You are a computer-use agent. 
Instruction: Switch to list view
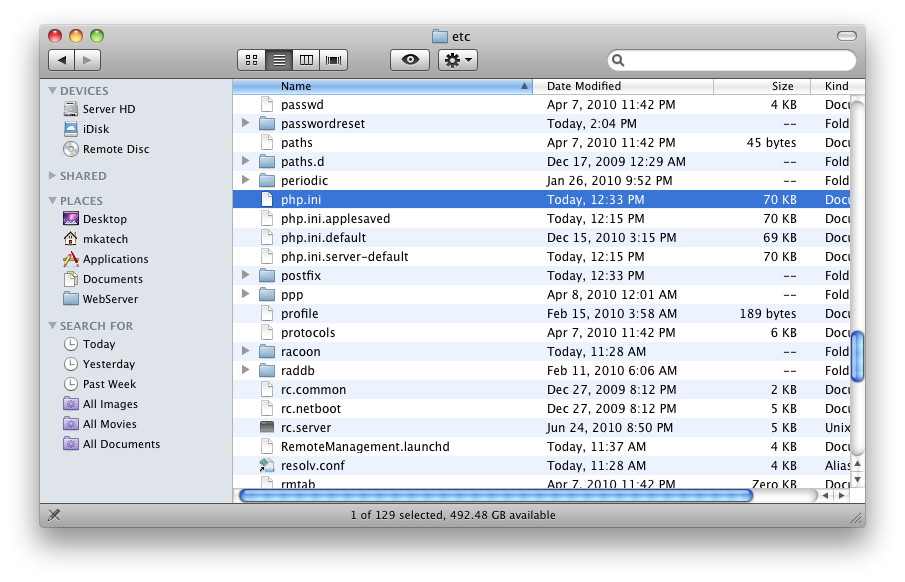pyautogui.click(x=279, y=60)
